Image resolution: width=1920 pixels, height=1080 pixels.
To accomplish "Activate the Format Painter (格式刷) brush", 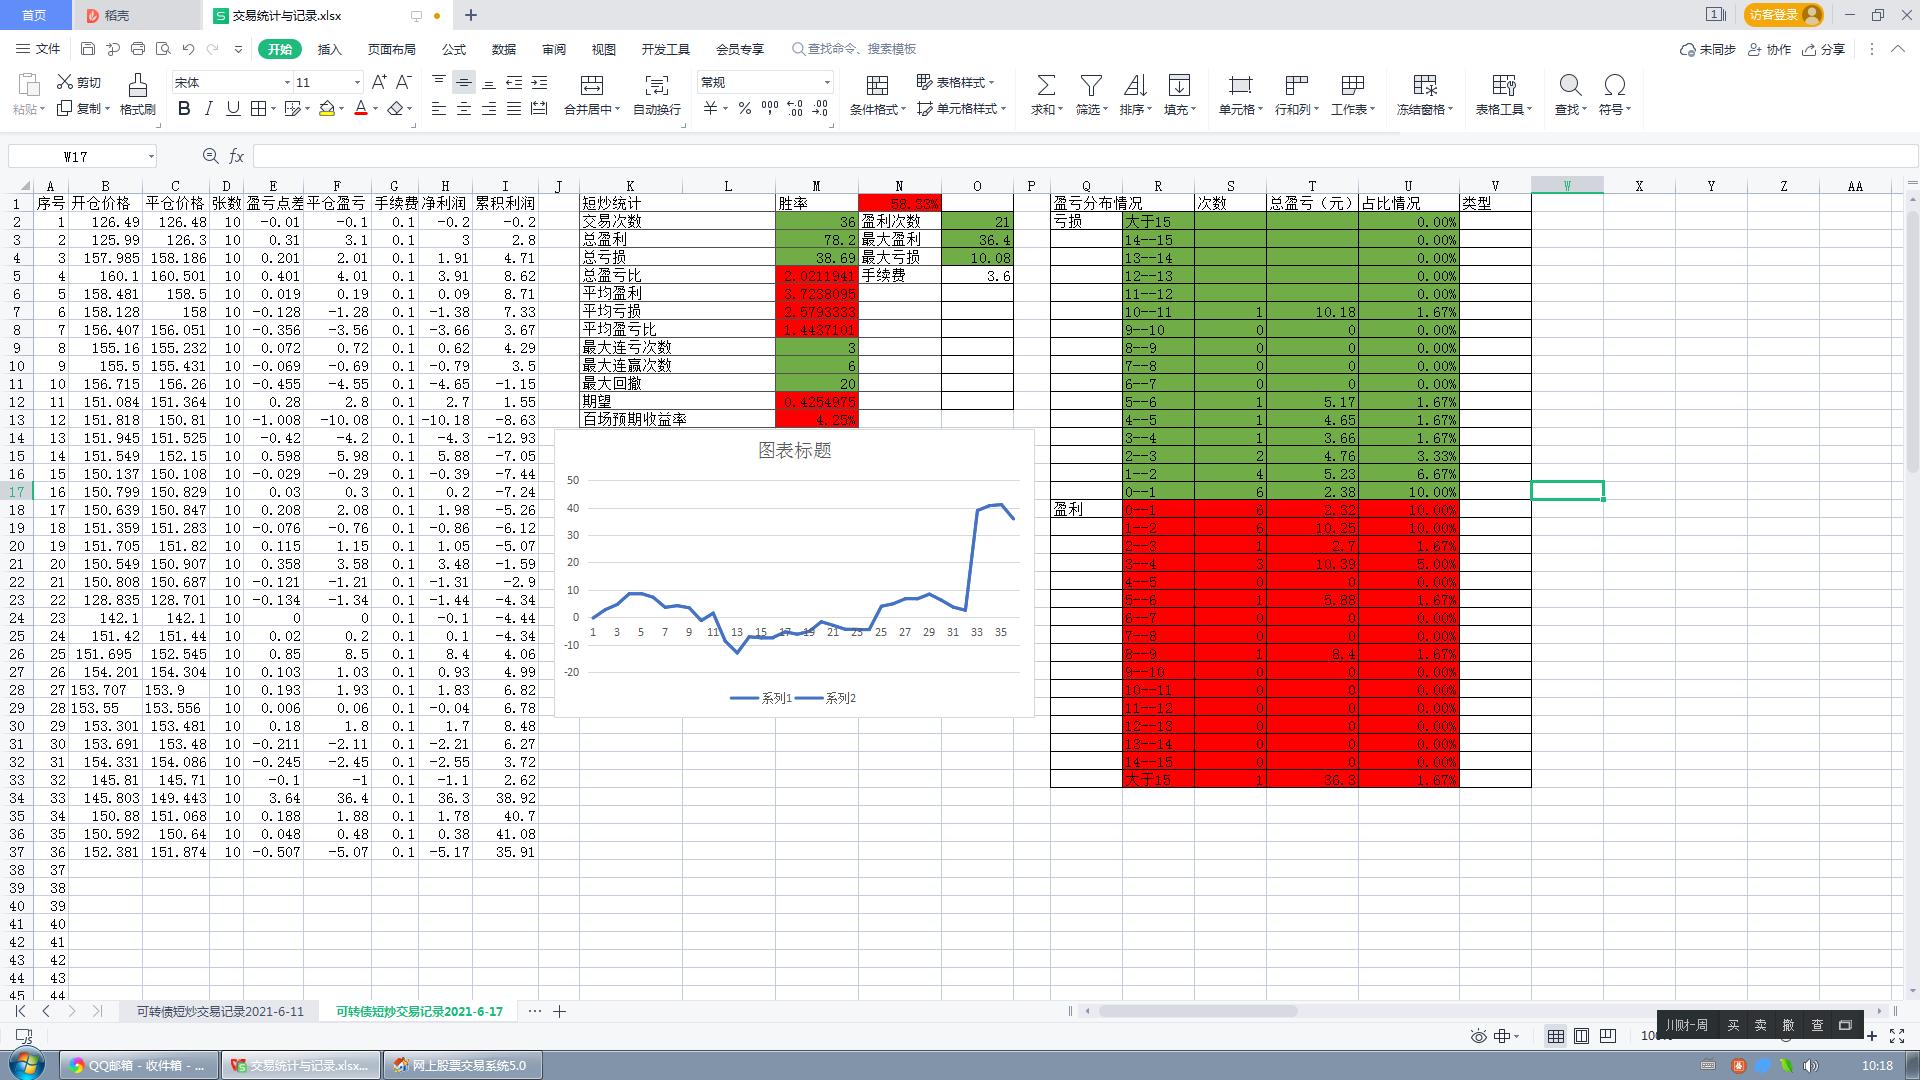I will click(x=138, y=94).
